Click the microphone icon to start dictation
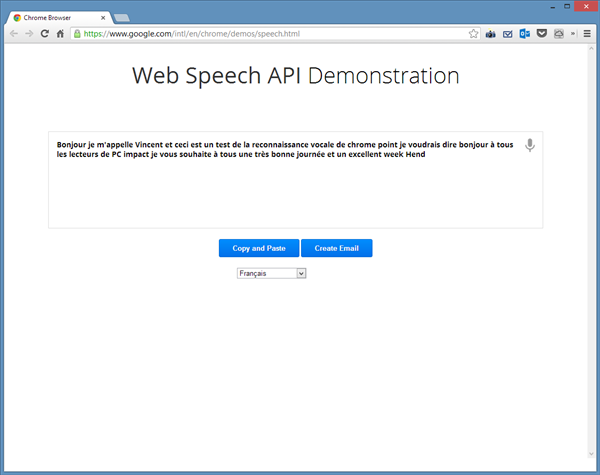Image resolution: width=600 pixels, height=475 pixels. [530, 145]
